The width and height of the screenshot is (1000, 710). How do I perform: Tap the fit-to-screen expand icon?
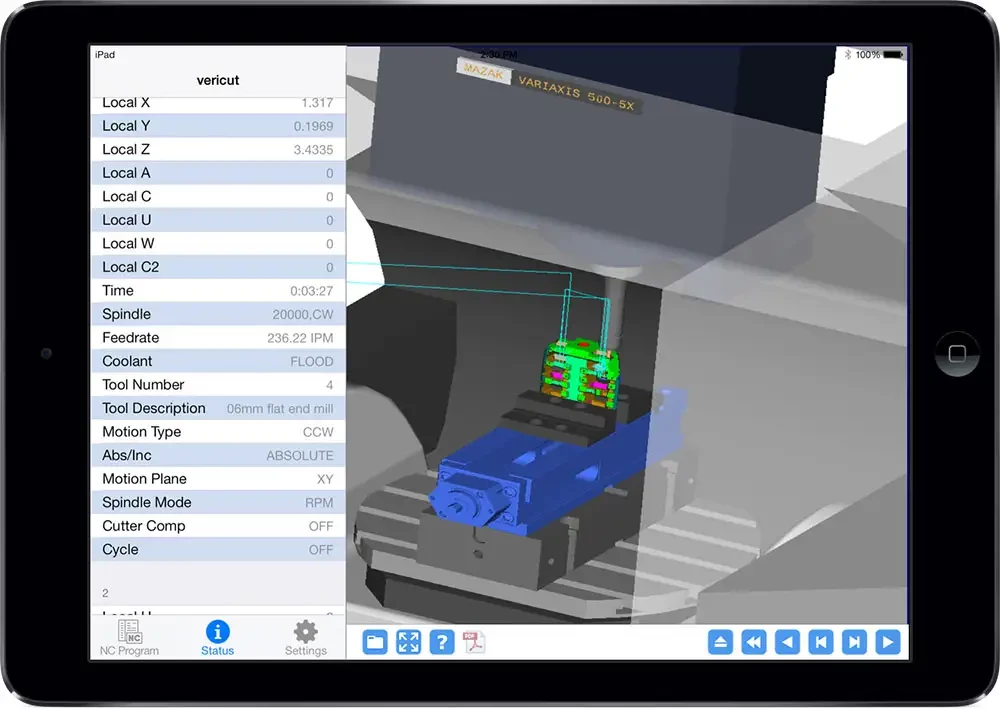pos(408,642)
